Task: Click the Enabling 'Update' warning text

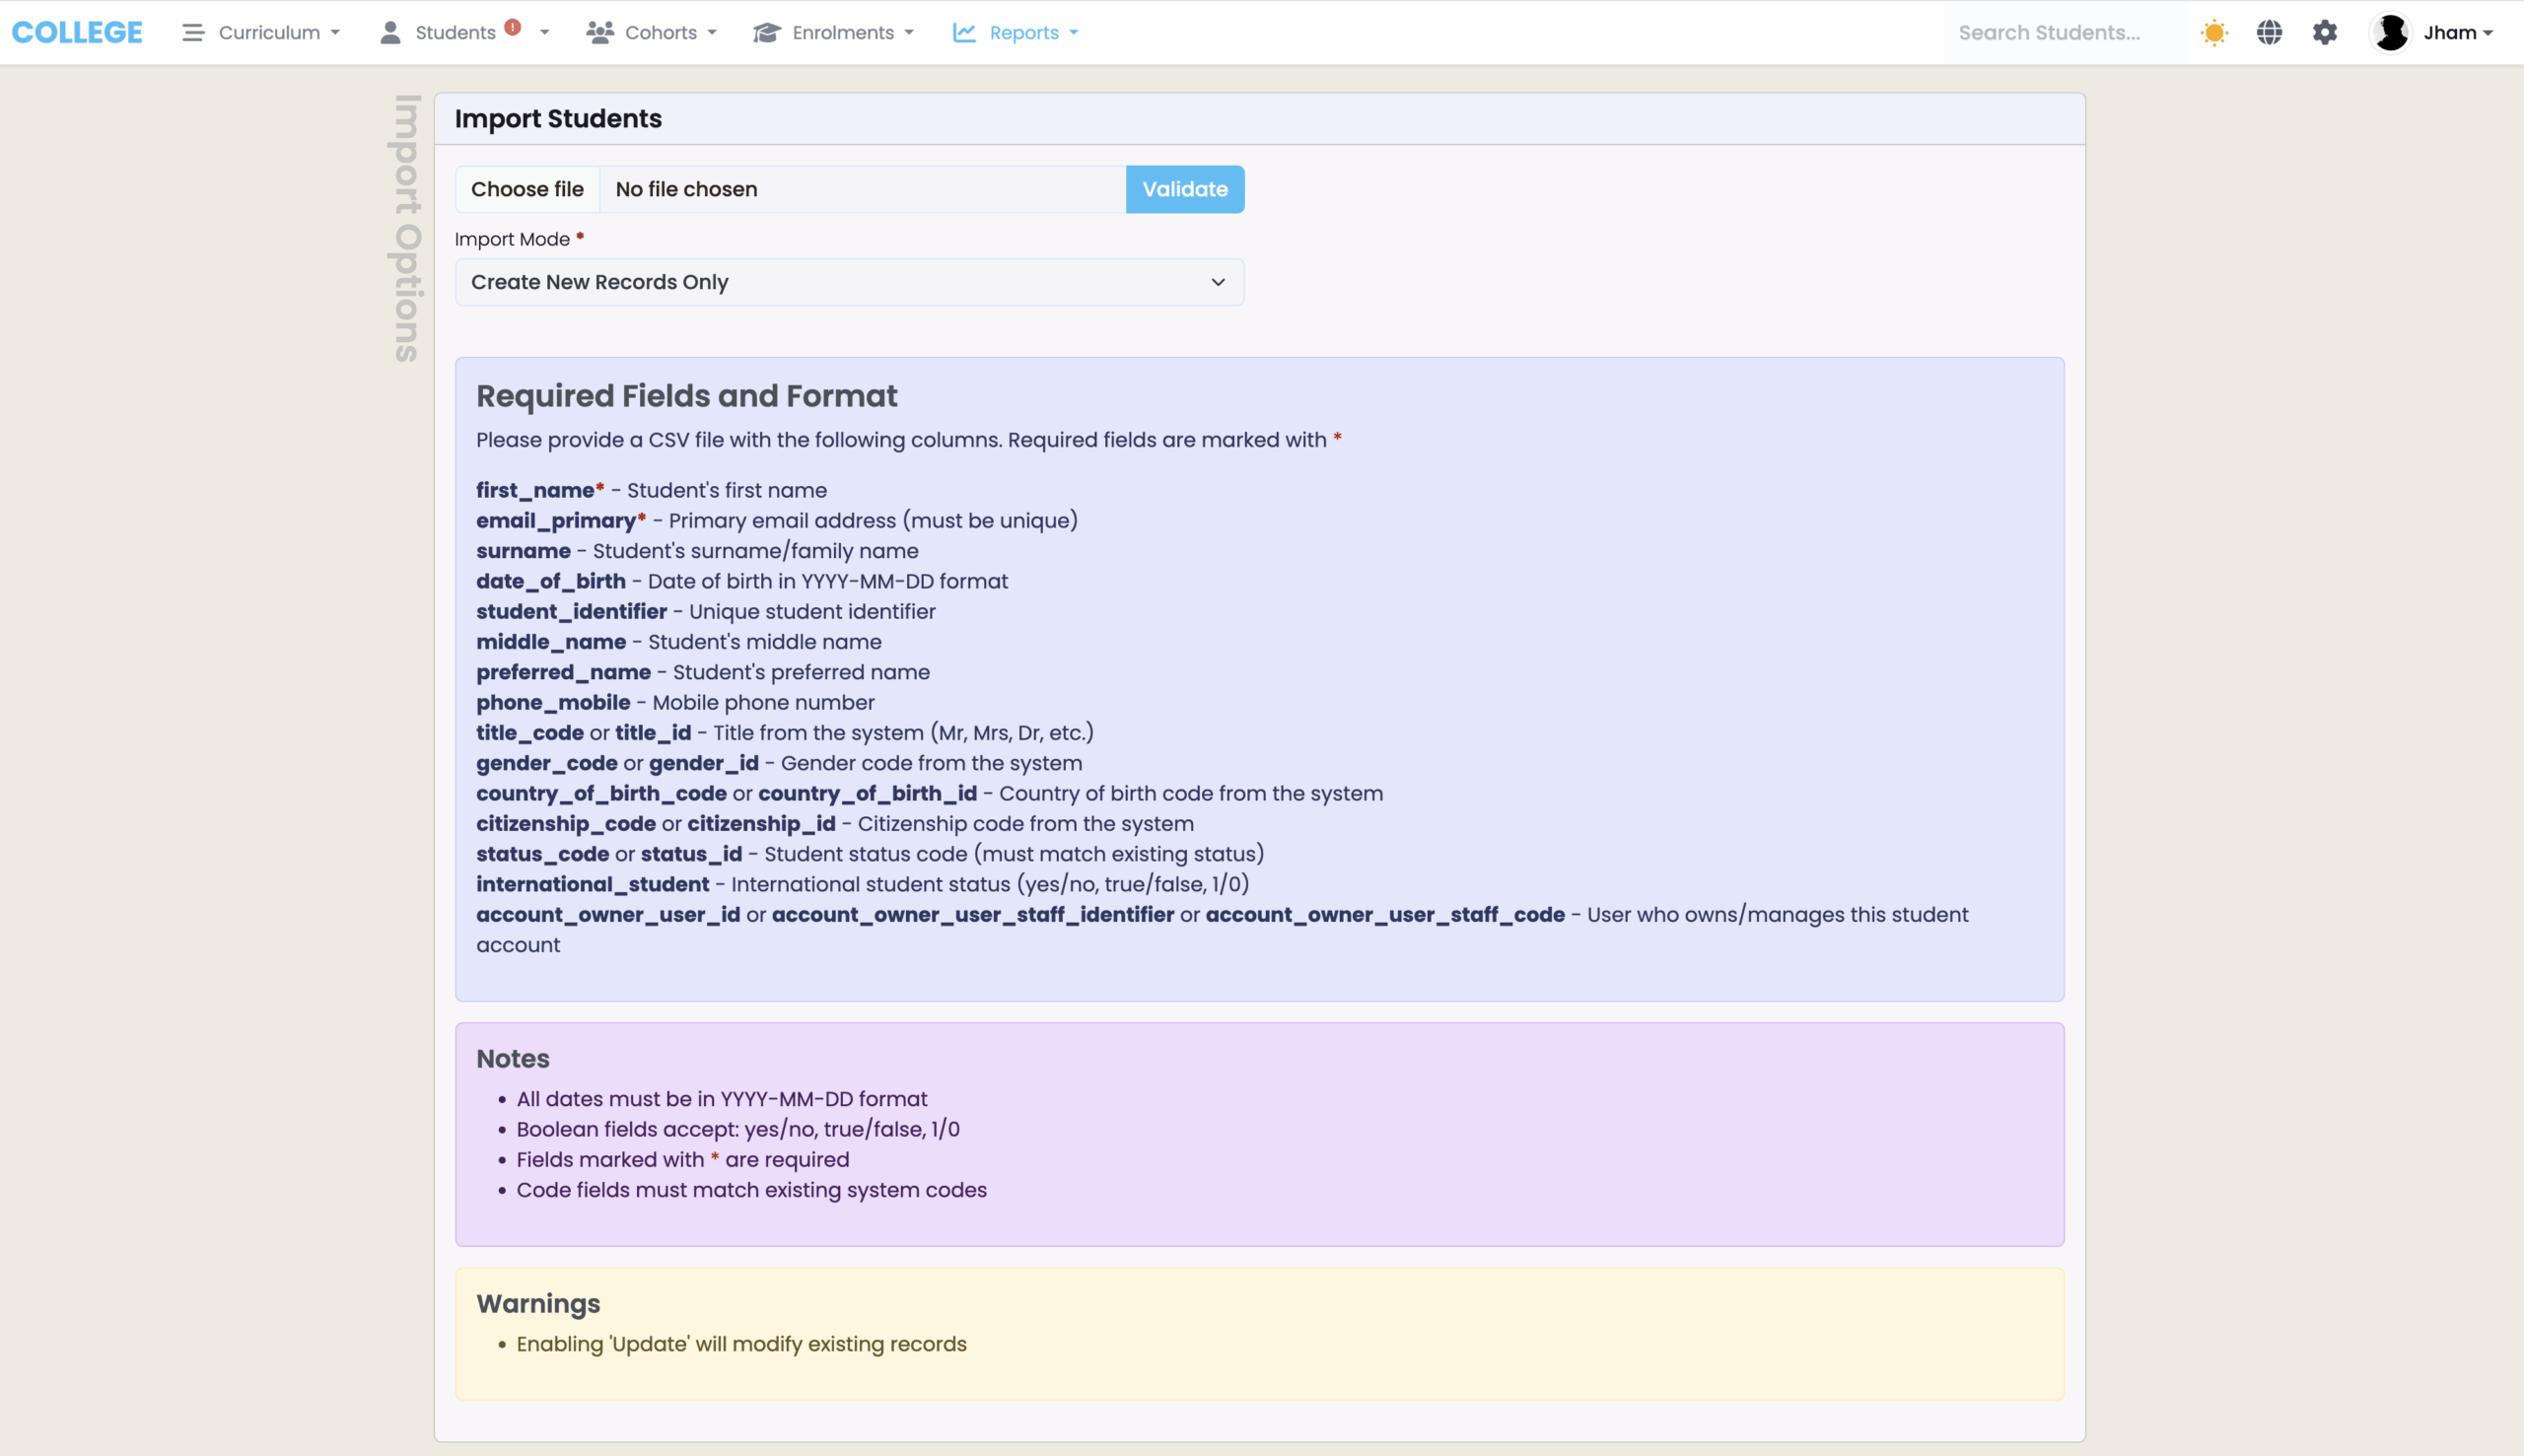Action: (x=741, y=1344)
